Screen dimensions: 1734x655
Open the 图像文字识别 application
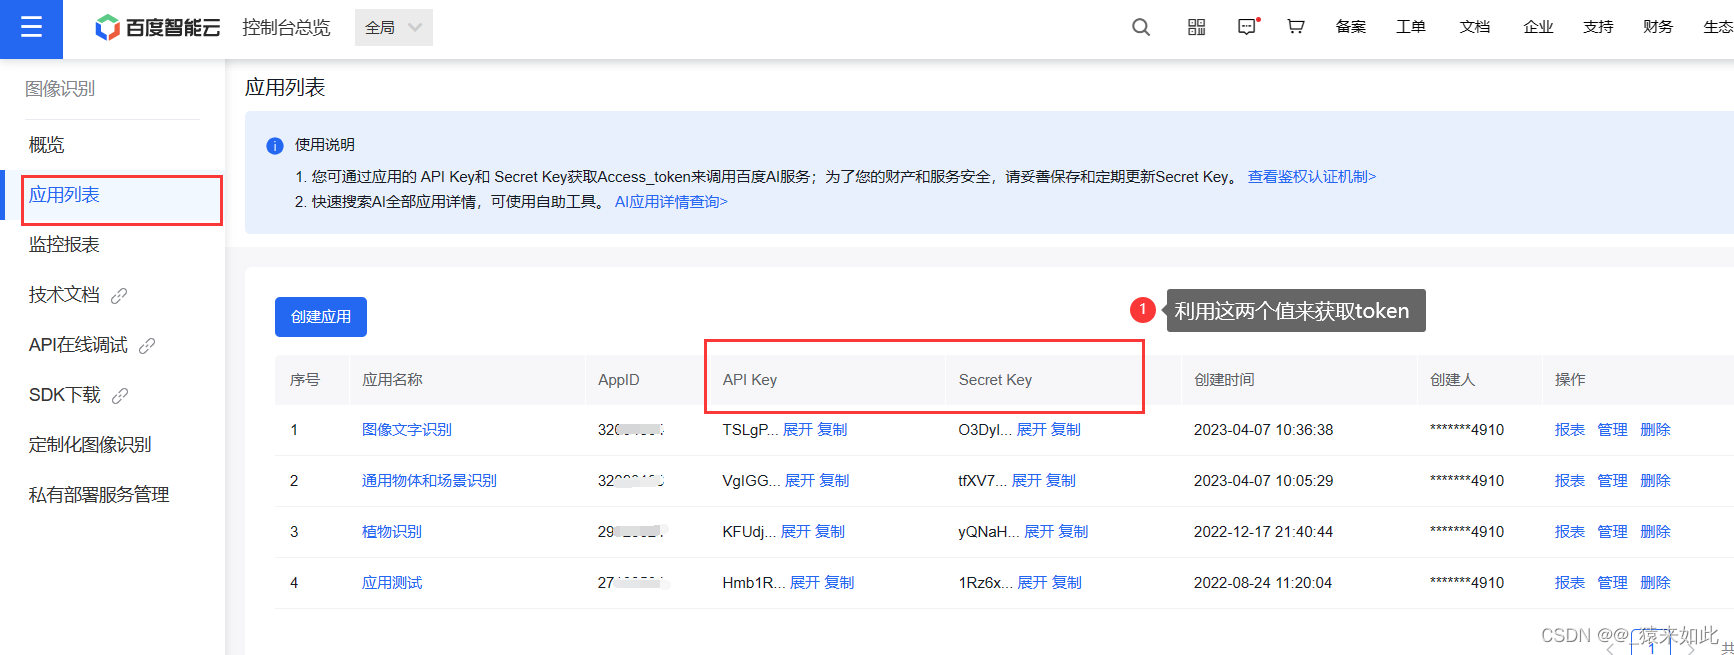pos(407,430)
